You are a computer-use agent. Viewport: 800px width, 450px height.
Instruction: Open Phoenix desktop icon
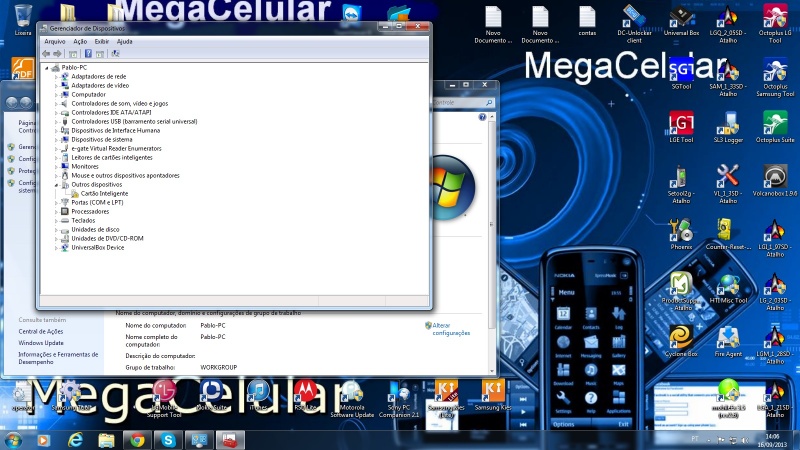[681, 235]
